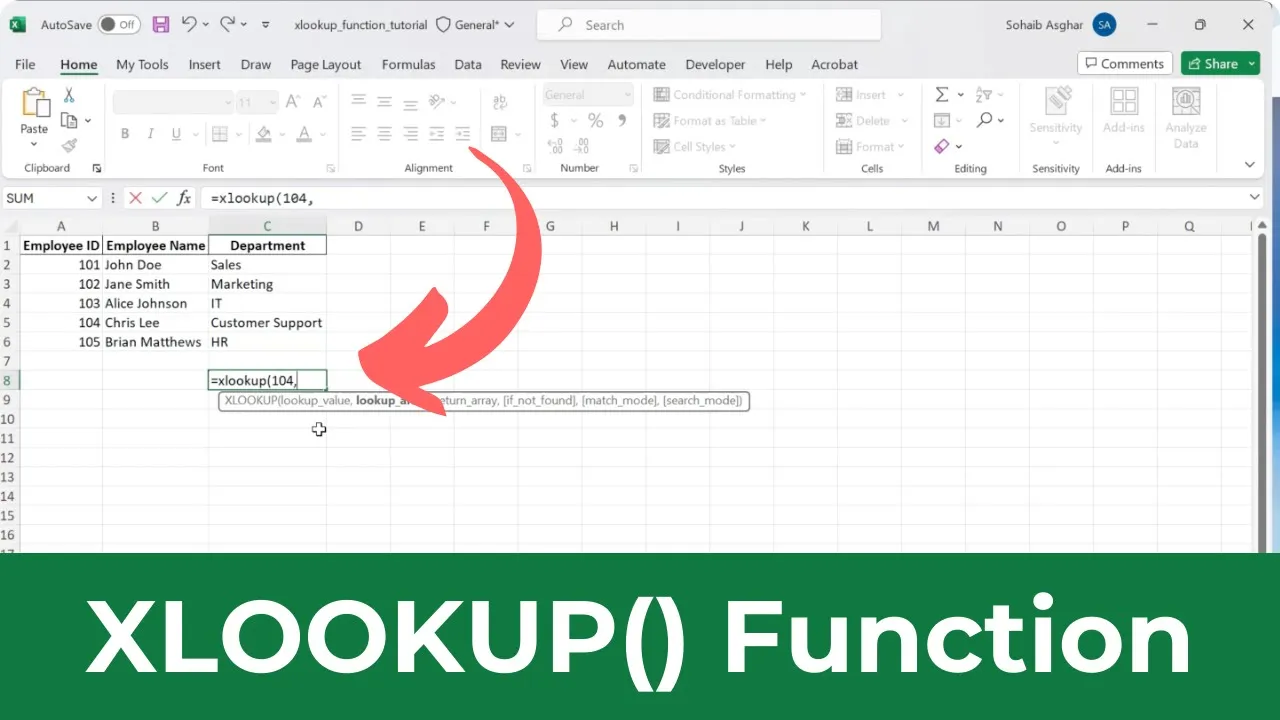Screen dimensions: 1280x720
Task: Open Format as Table dropdown
Action: [711, 121]
